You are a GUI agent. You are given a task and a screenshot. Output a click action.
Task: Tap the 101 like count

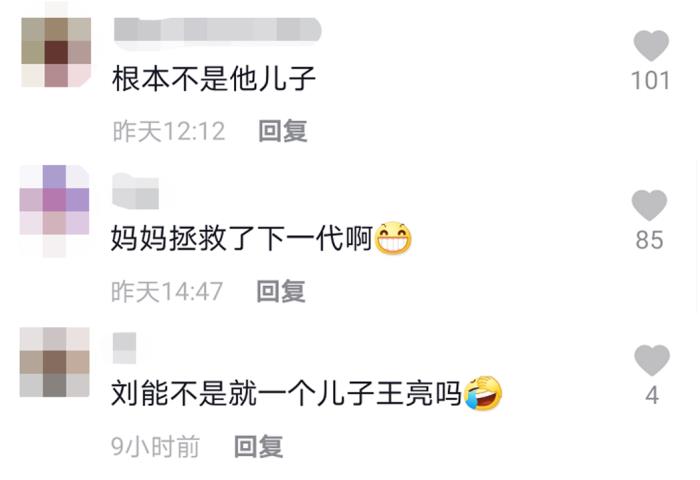(650, 81)
